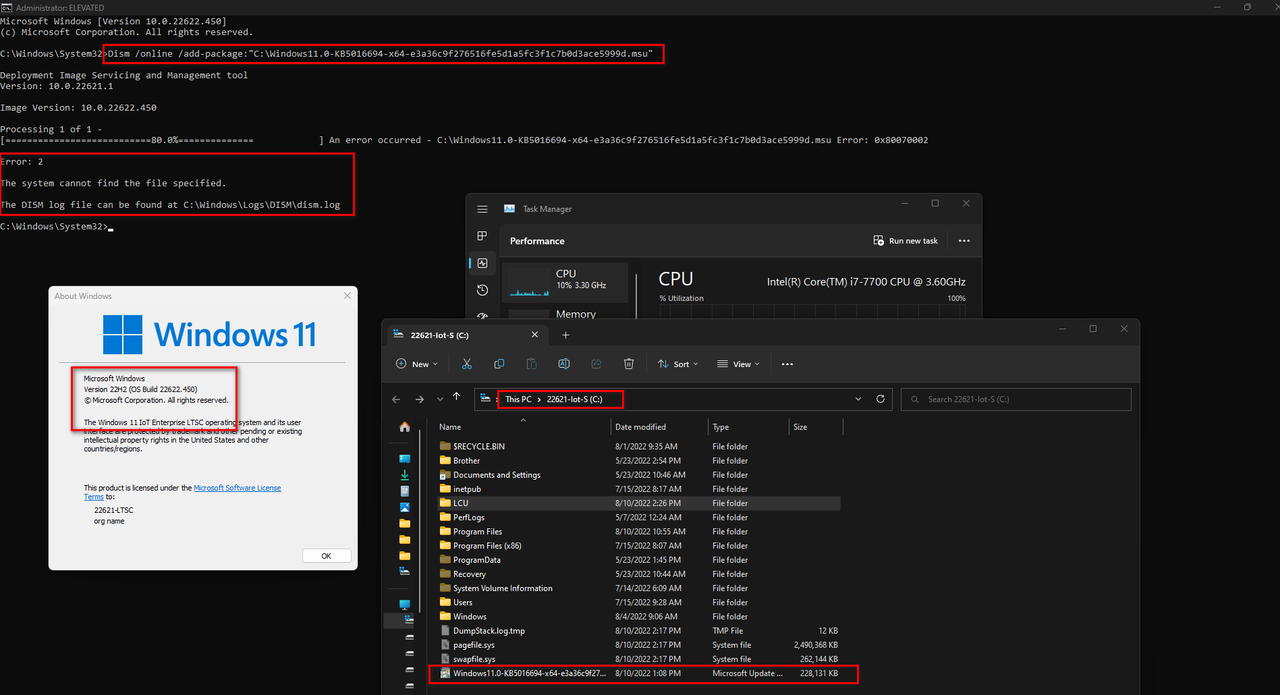Select the Documents and Settings folder
This screenshot has height=695, width=1280.
[639, 475]
